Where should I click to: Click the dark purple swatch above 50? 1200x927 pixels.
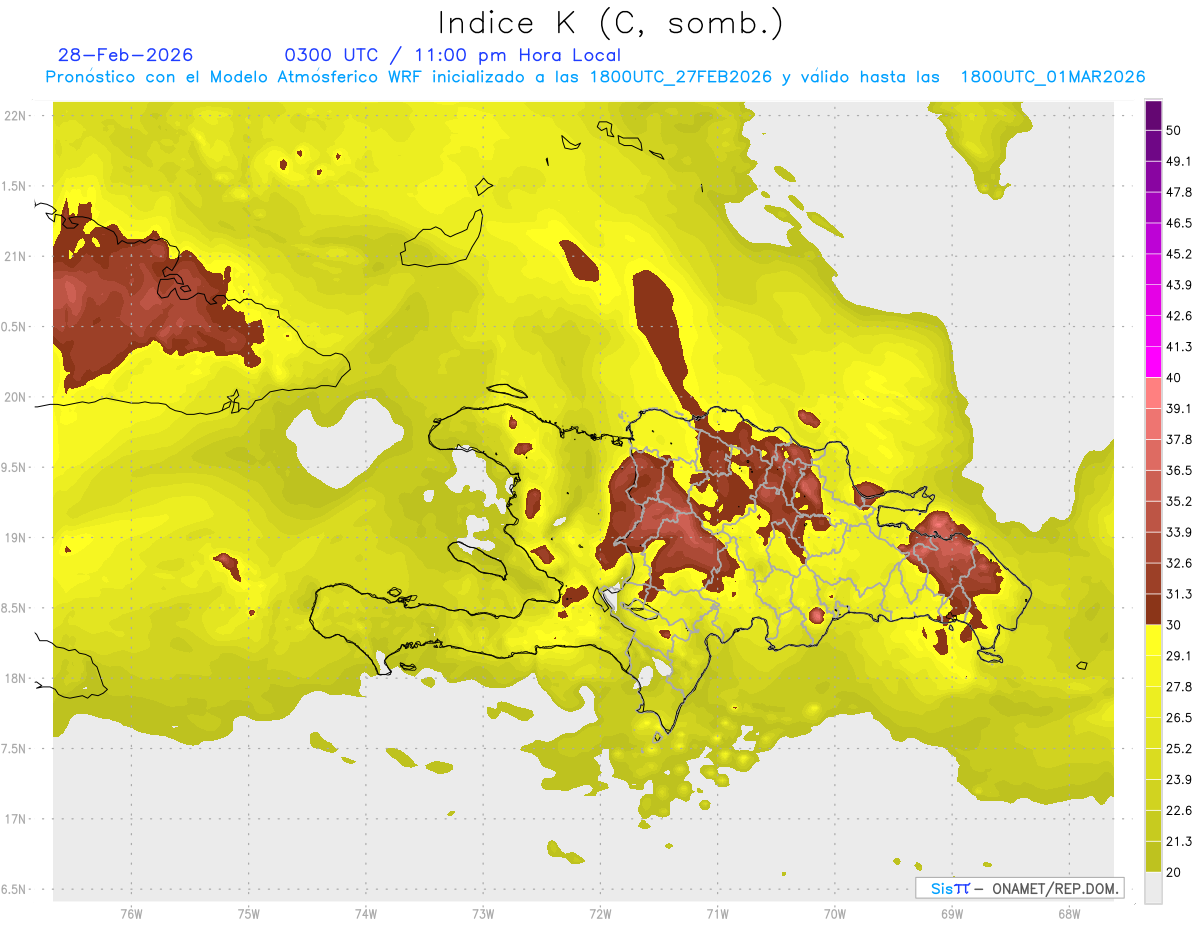1153,115
